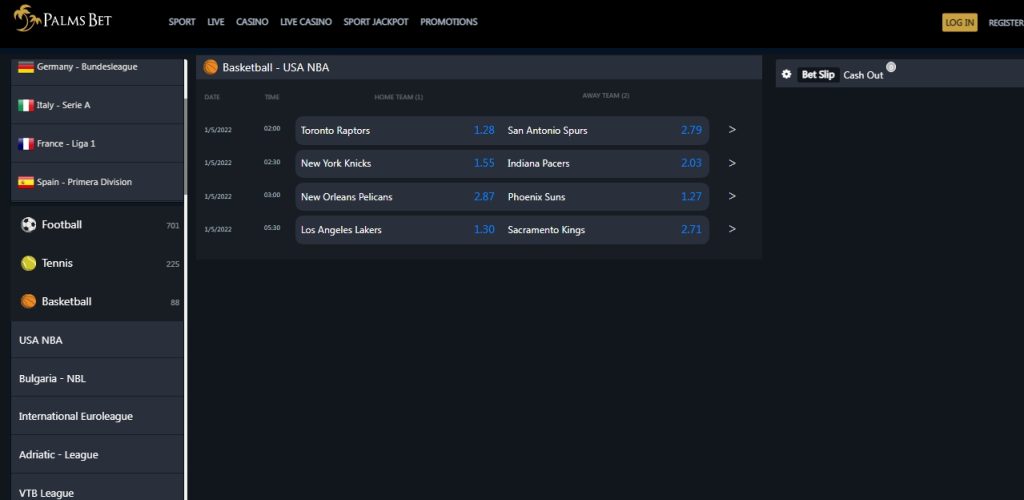Click the Spain flag icon
The height and width of the screenshot is (500, 1024).
click(x=26, y=182)
